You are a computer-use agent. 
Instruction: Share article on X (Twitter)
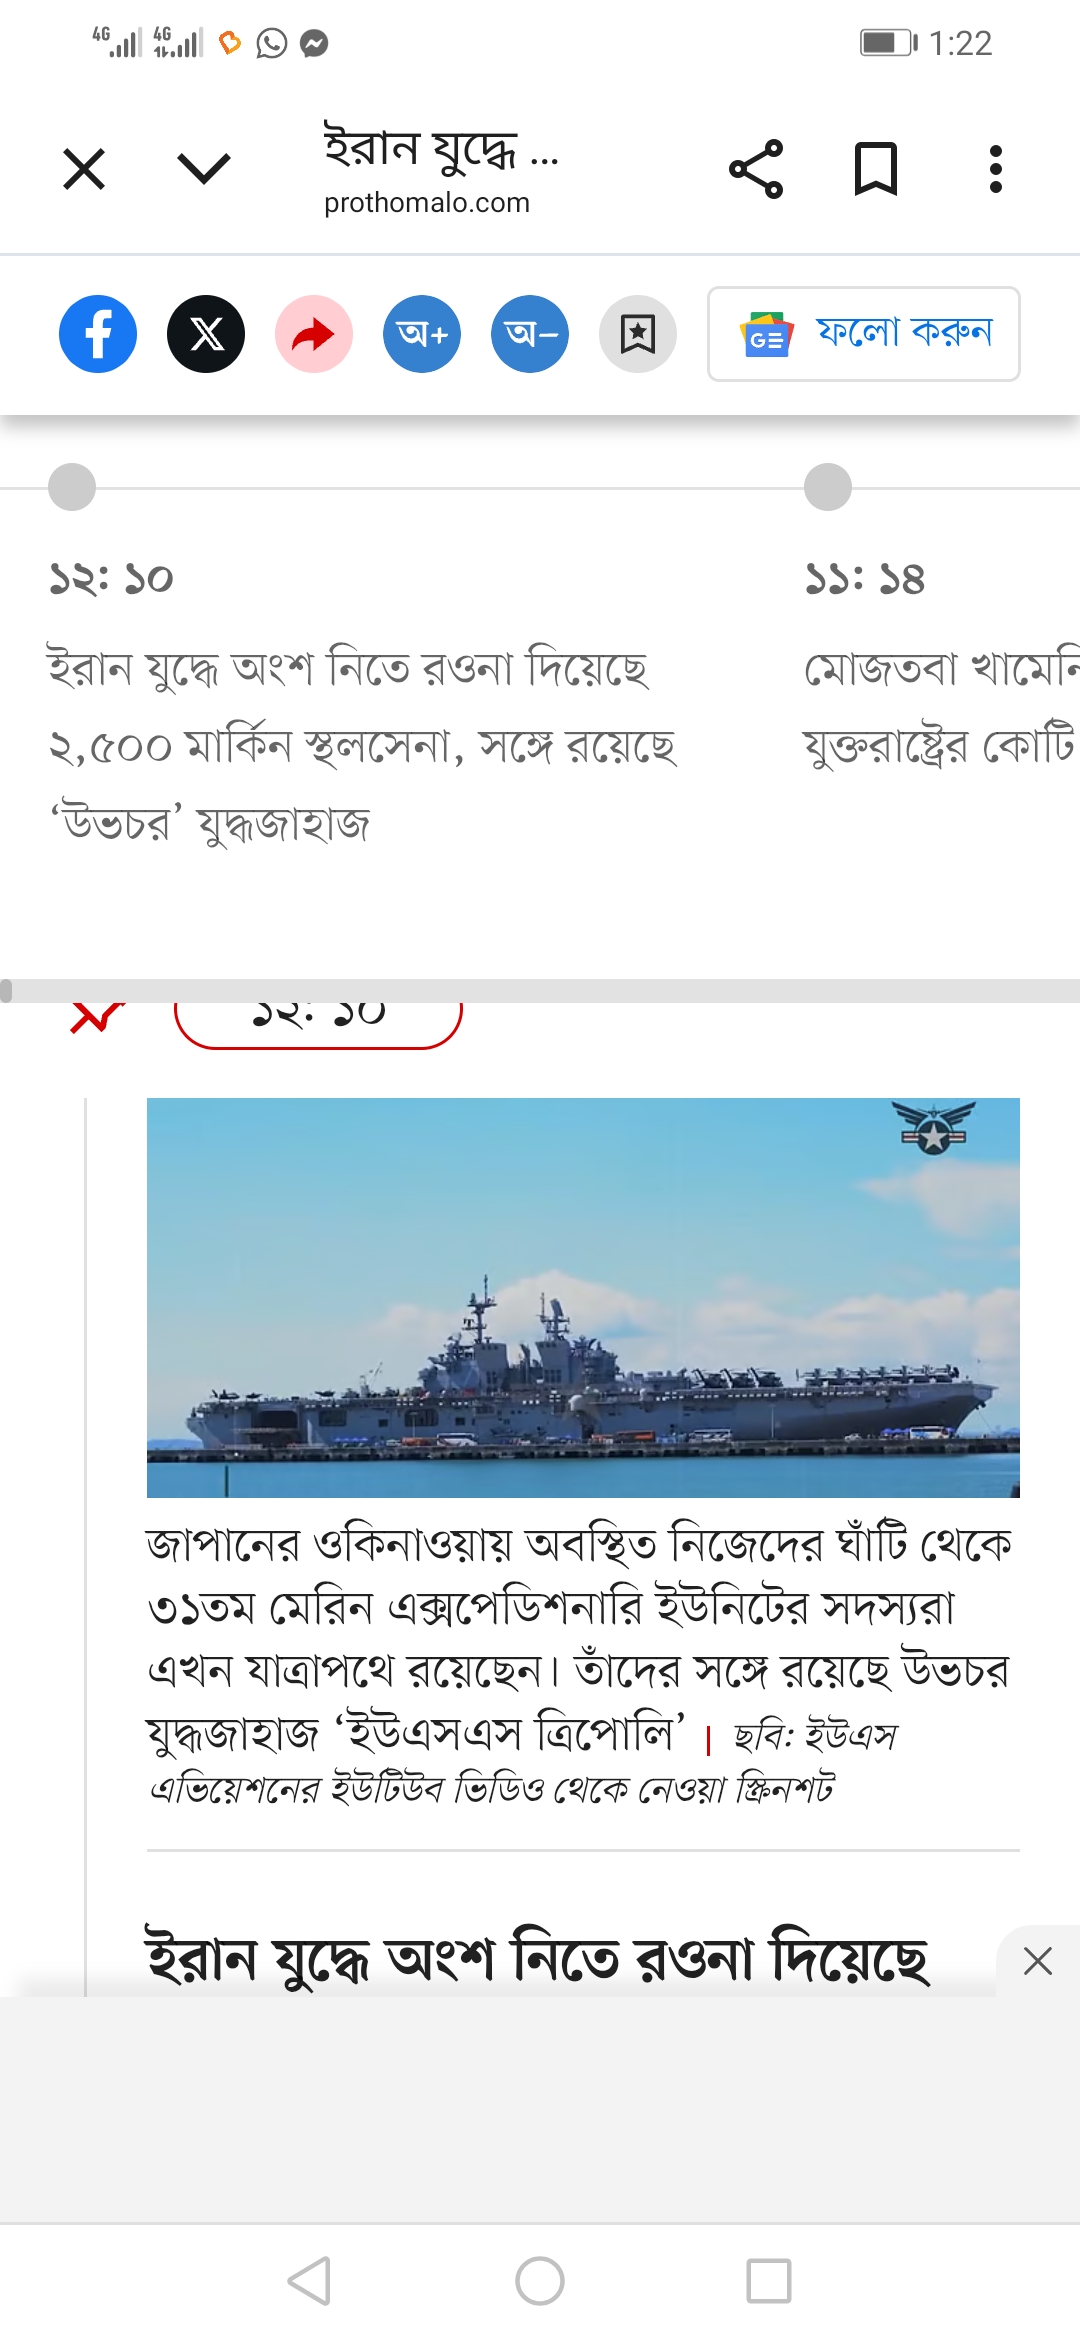pyautogui.click(x=206, y=334)
